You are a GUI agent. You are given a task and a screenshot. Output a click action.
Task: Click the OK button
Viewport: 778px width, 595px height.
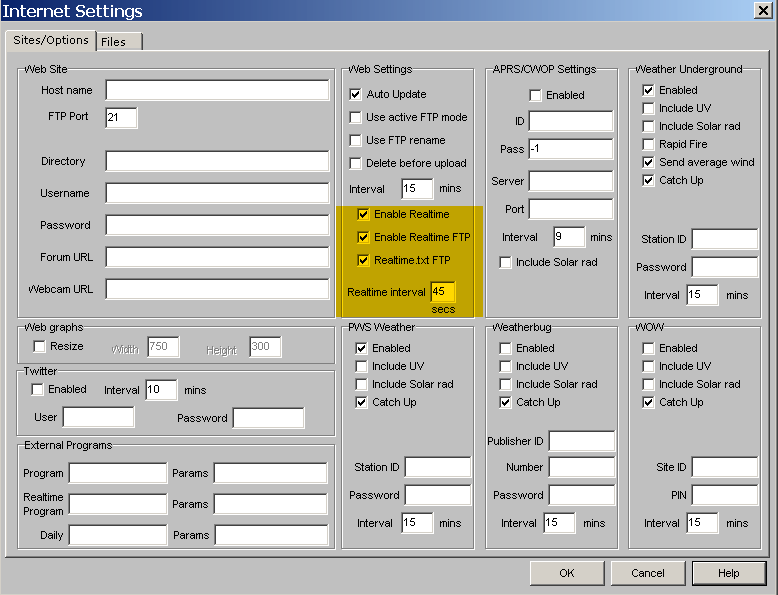567,573
